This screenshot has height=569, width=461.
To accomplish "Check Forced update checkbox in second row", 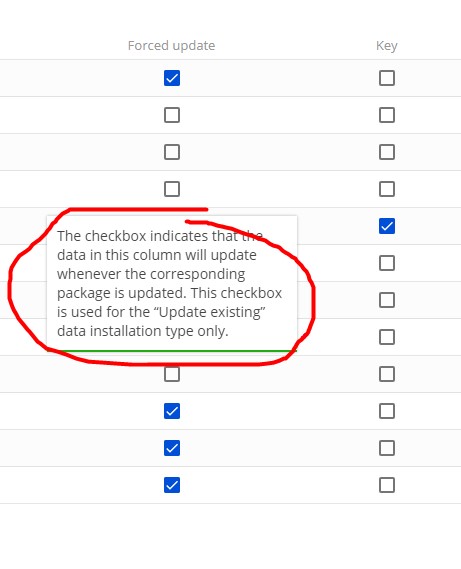I will tap(172, 115).
